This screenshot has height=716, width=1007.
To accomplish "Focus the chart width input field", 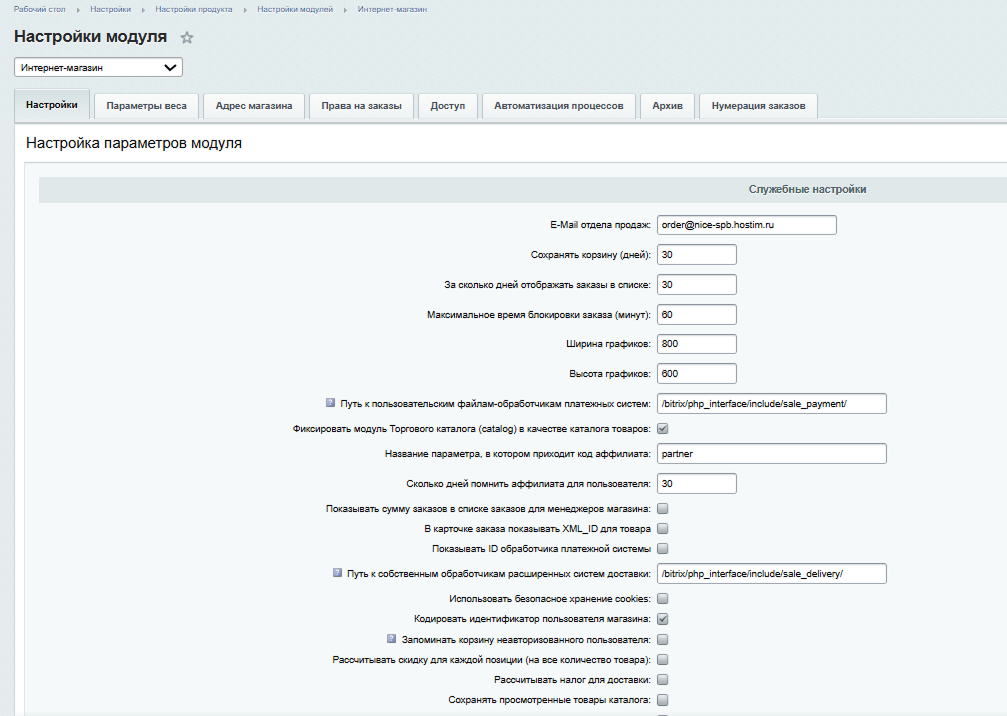I will (696, 344).
